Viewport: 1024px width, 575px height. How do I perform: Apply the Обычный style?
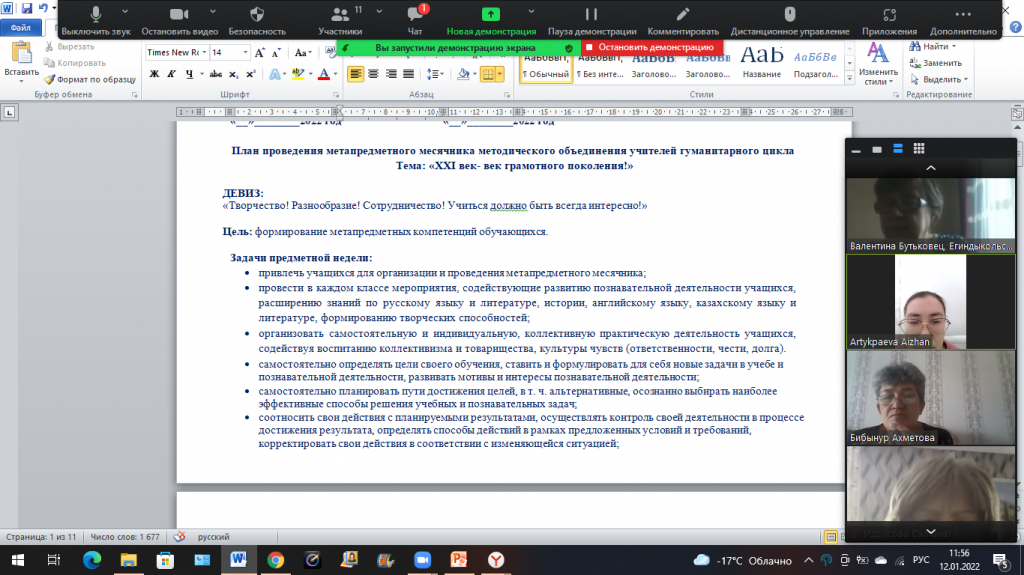pyautogui.click(x=545, y=68)
